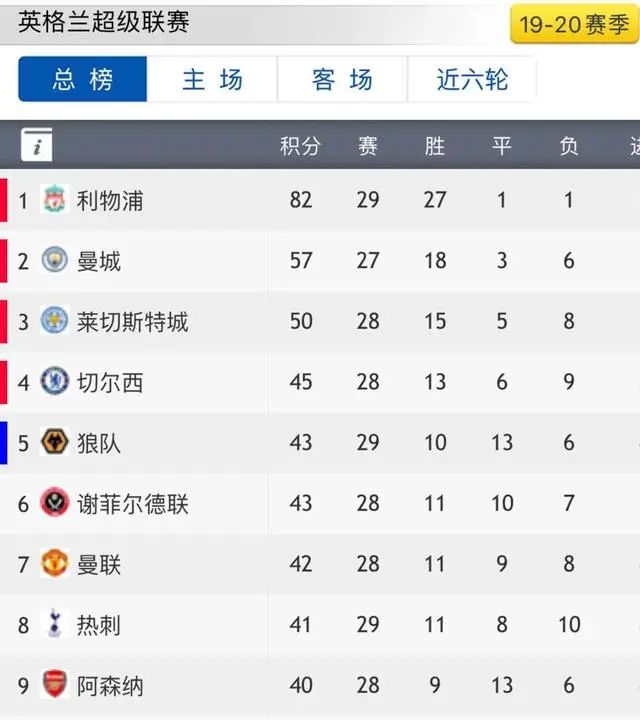Click the Leicester City badge
640x720 pixels.
[x=55, y=321]
